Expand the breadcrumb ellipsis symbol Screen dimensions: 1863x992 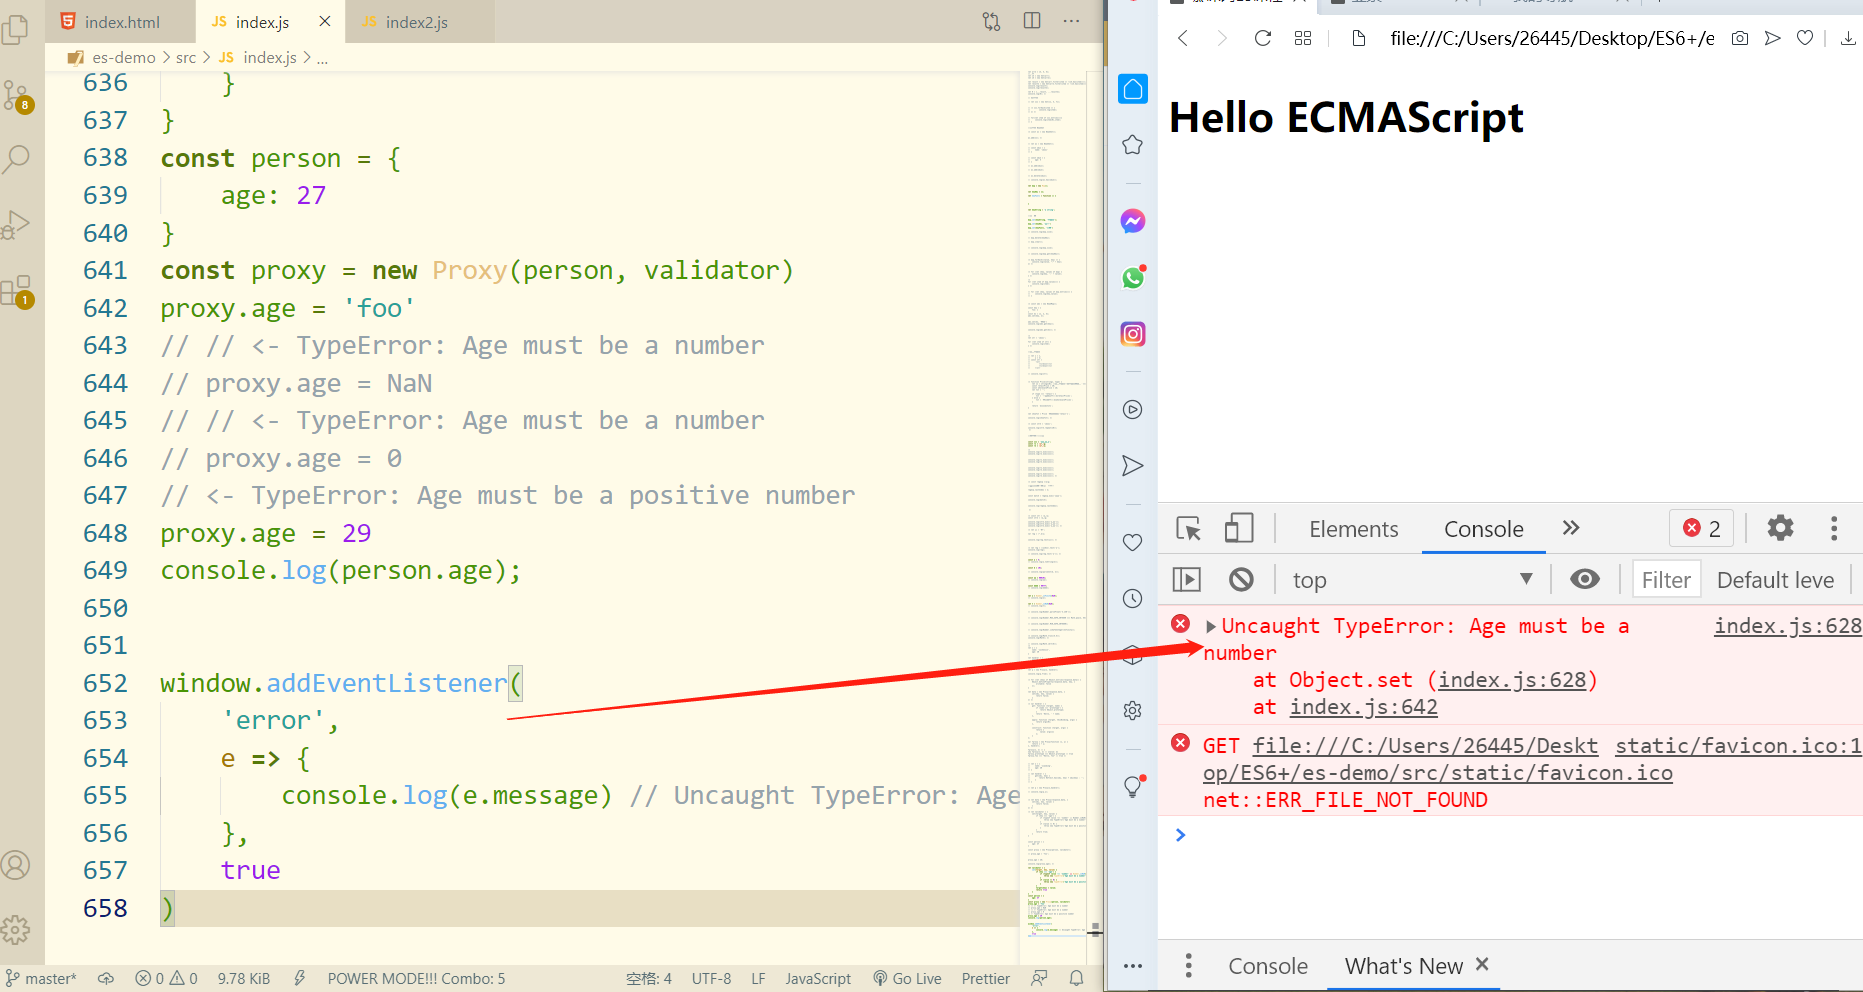(322, 58)
